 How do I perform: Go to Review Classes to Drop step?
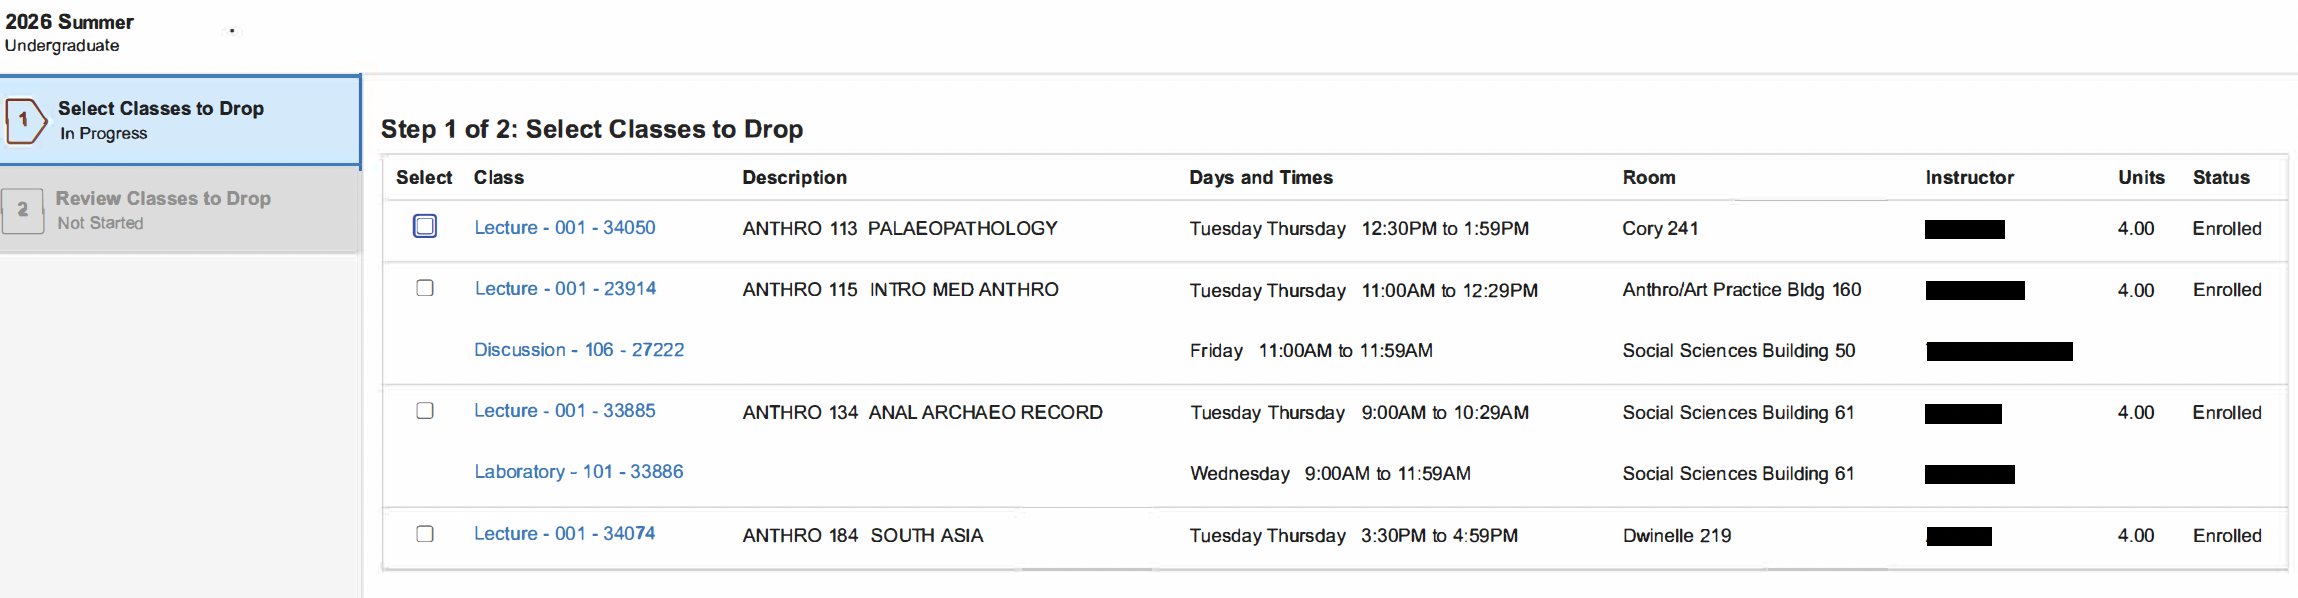click(x=163, y=199)
